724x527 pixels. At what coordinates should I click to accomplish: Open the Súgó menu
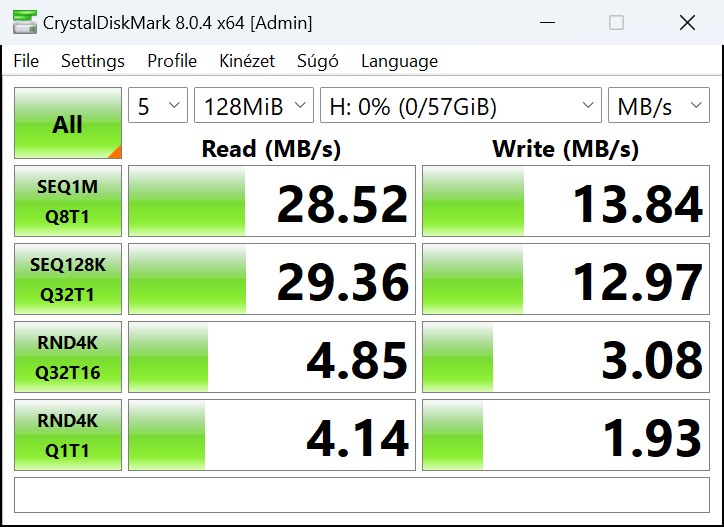[318, 61]
